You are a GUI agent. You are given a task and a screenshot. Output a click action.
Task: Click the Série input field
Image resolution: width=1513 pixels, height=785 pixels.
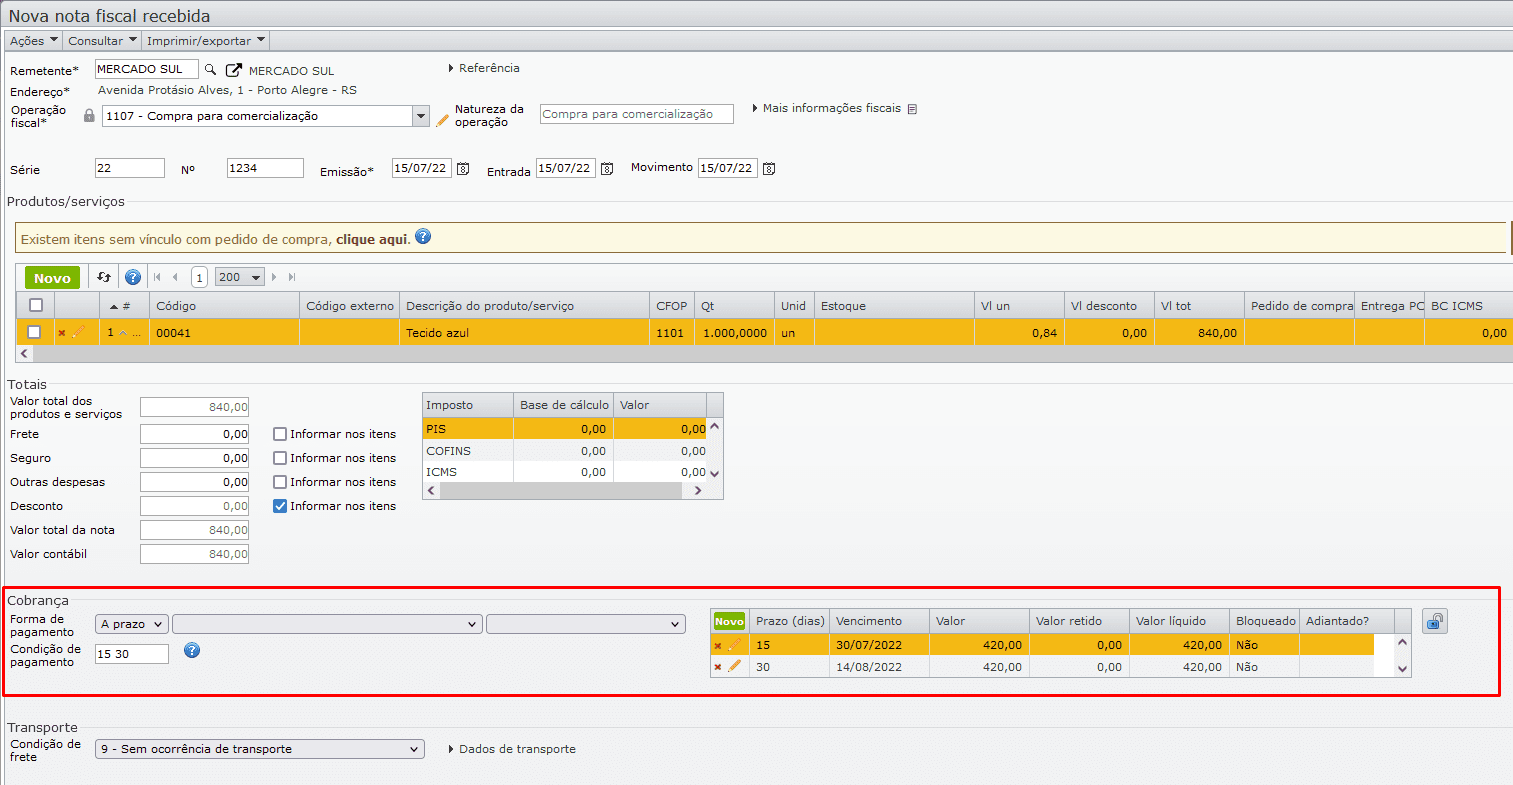pyautogui.click(x=130, y=168)
